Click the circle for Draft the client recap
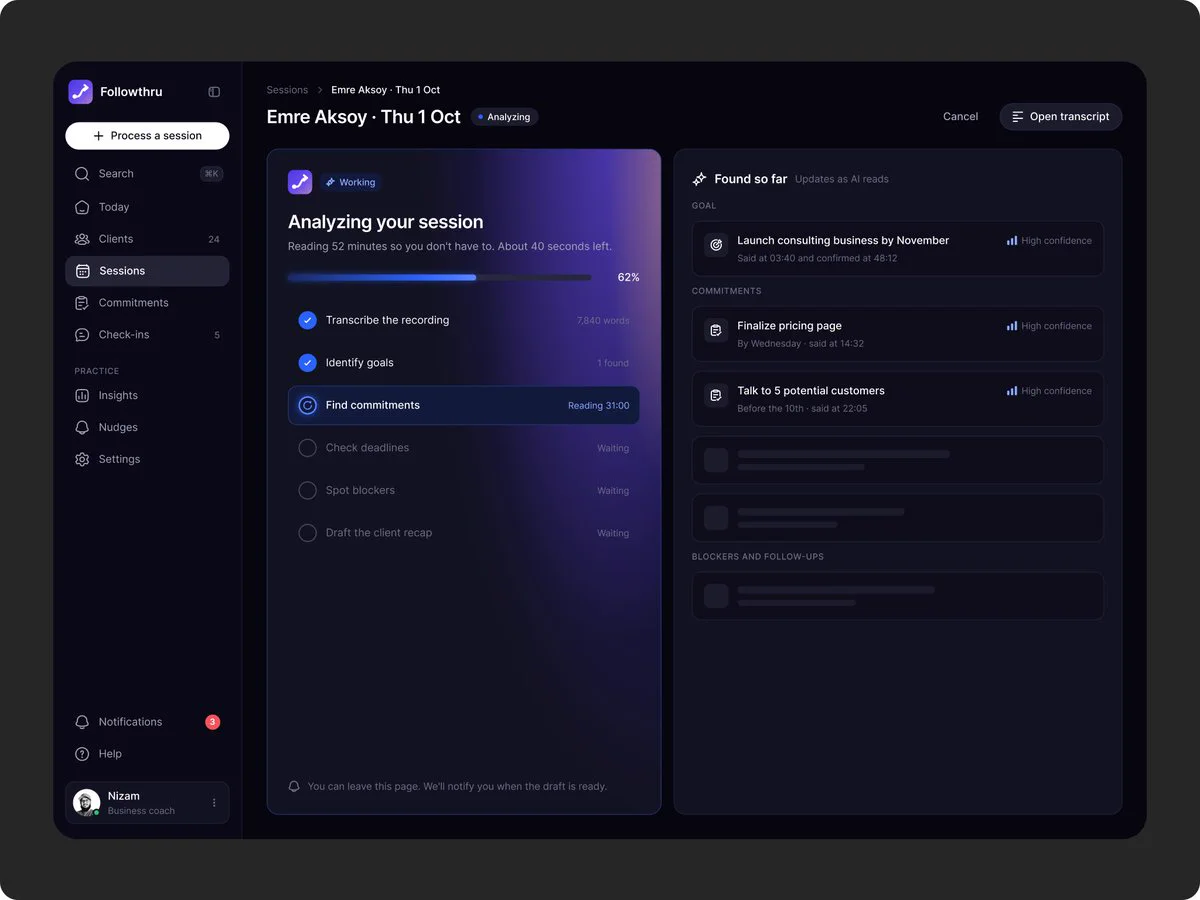This screenshot has width=1200, height=900. coord(308,533)
